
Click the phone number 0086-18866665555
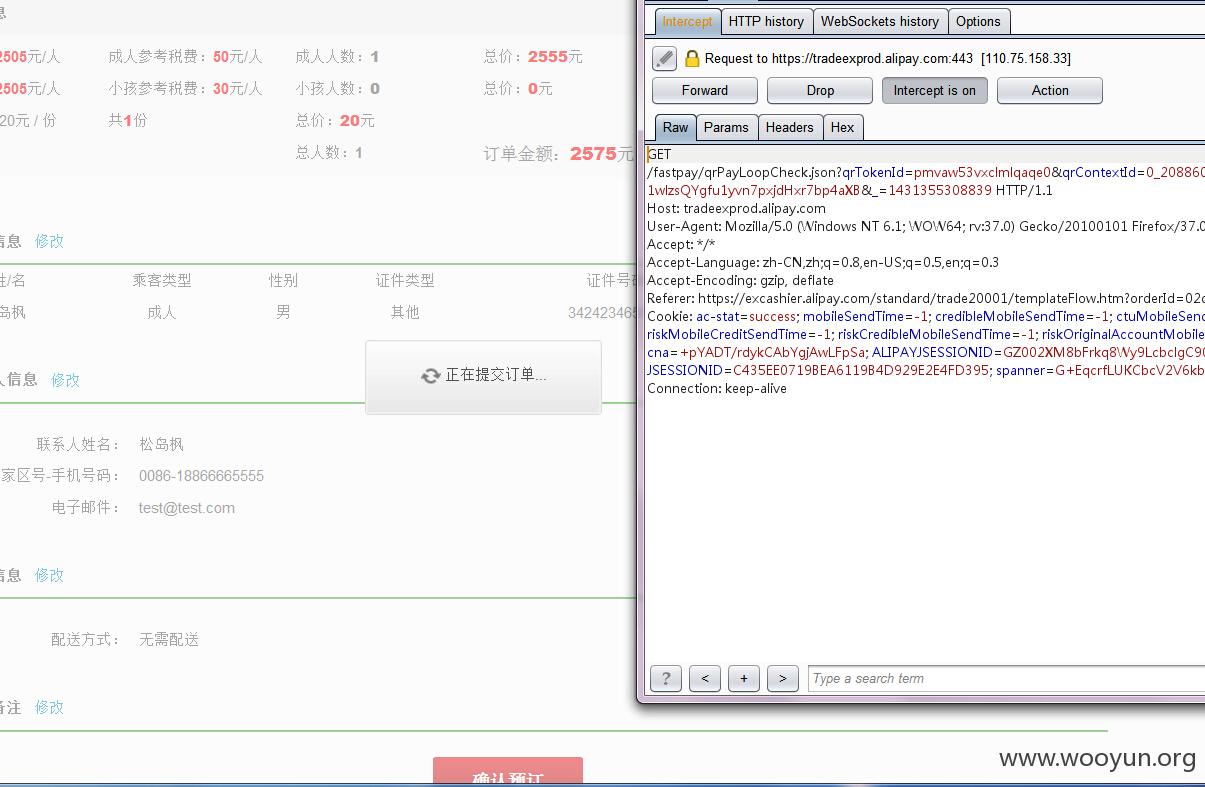(x=201, y=476)
